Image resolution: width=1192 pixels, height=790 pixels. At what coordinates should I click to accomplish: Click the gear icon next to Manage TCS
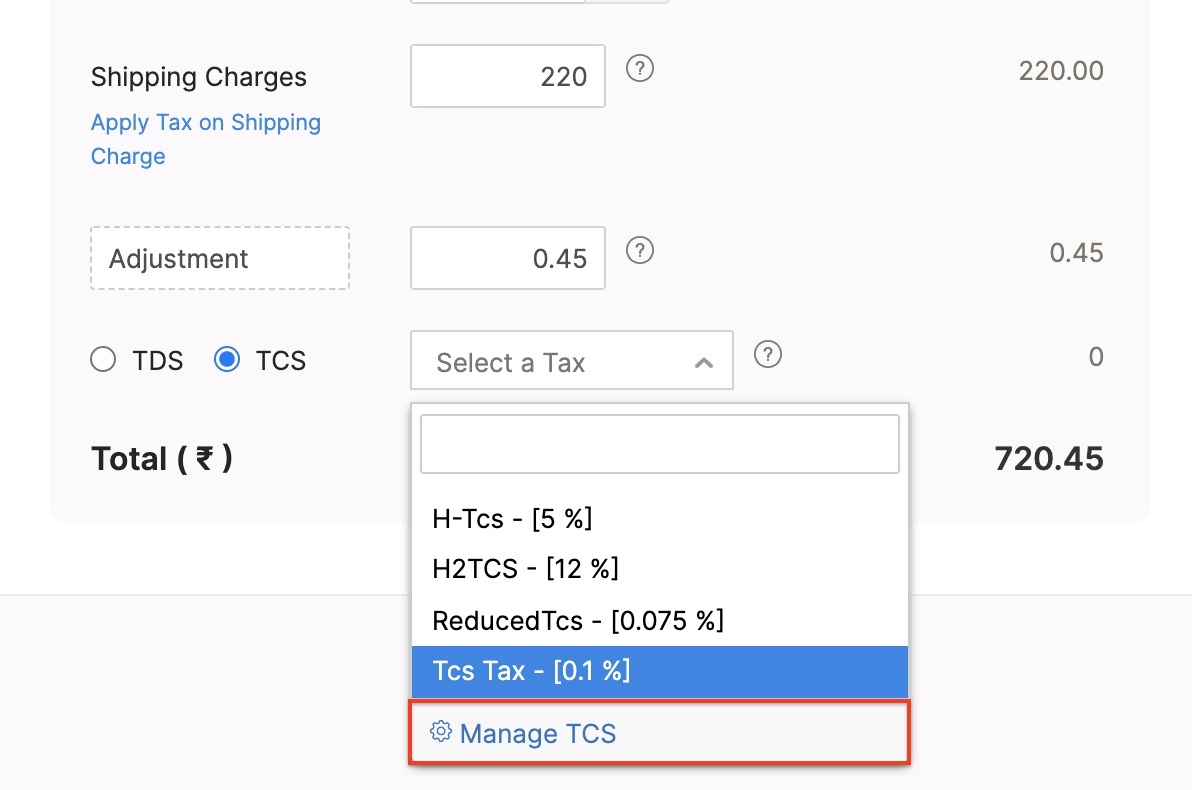click(x=439, y=732)
